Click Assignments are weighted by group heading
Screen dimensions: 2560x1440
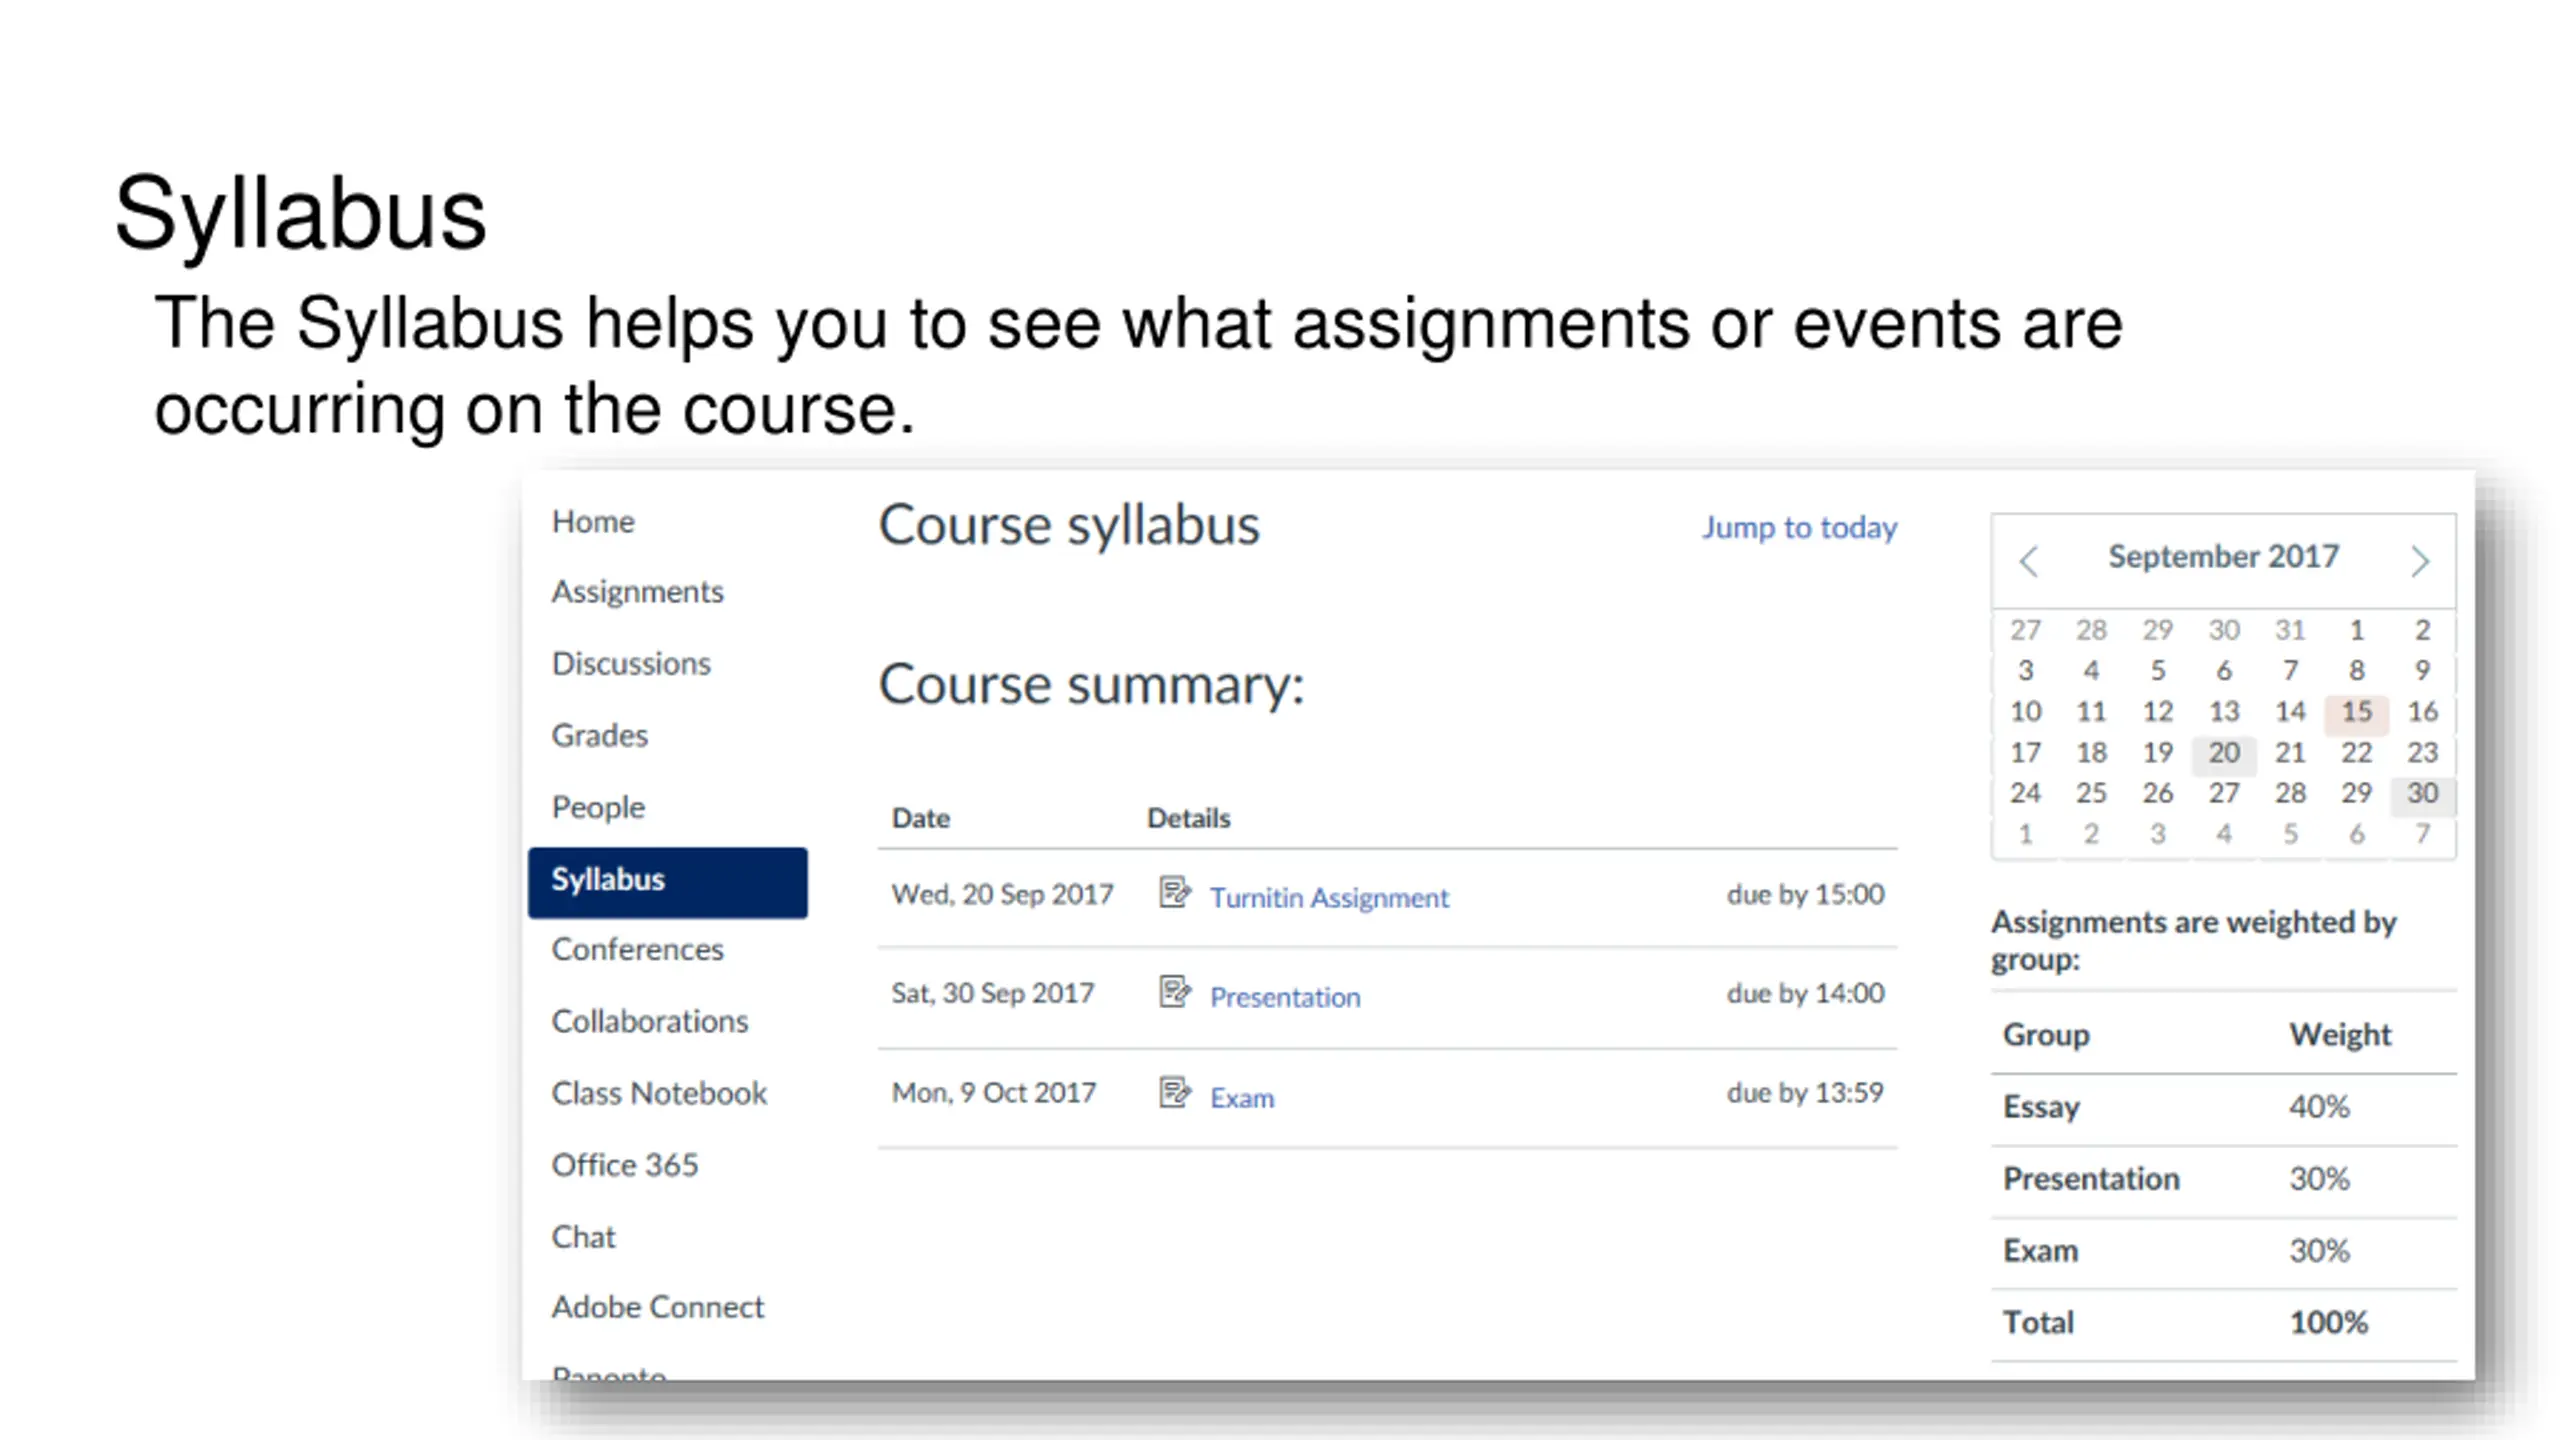pyautogui.click(x=2192, y=940)
